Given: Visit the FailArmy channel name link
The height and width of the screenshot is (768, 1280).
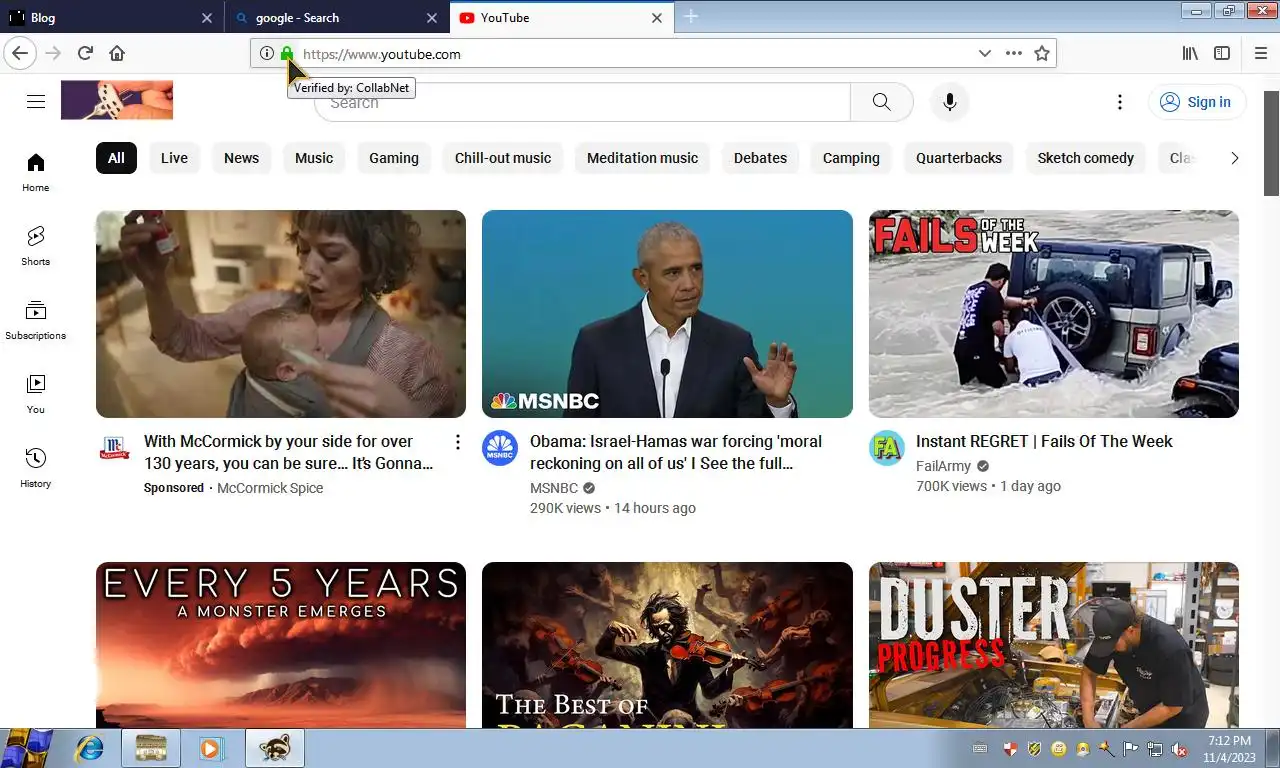Looking at the screenshot, I should tap(944, 466).
